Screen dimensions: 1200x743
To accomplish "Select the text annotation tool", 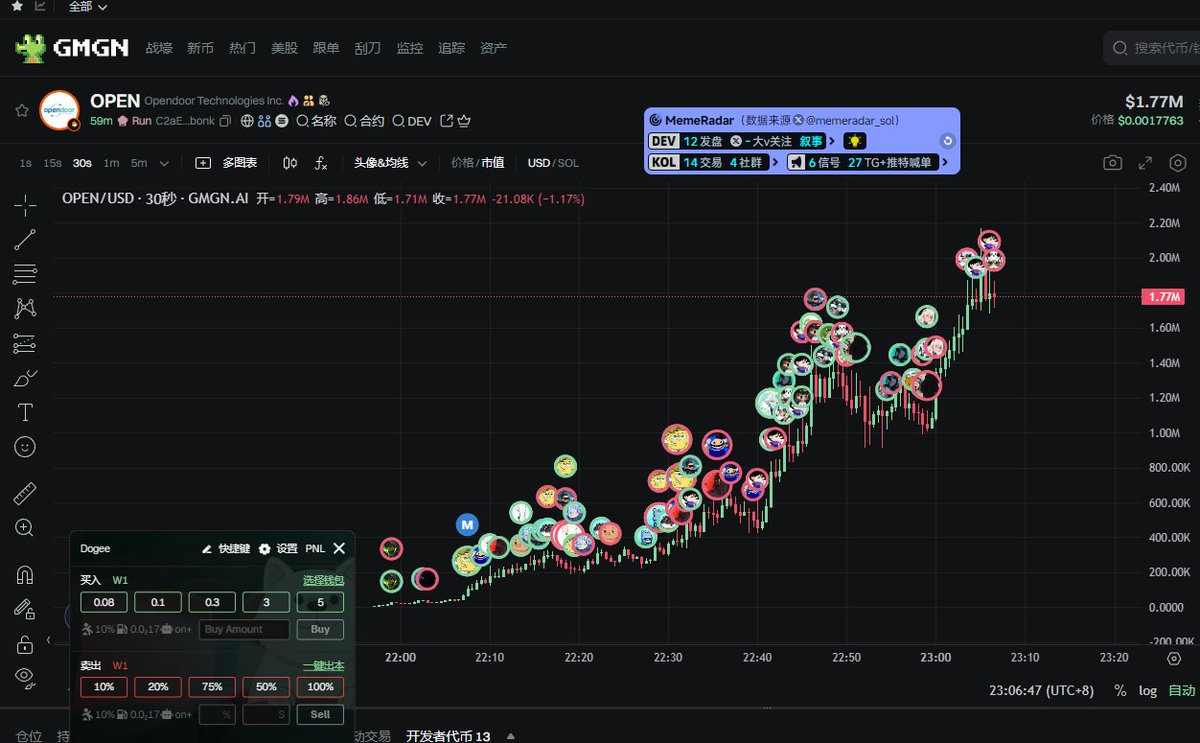I will [x=25, y=412].
